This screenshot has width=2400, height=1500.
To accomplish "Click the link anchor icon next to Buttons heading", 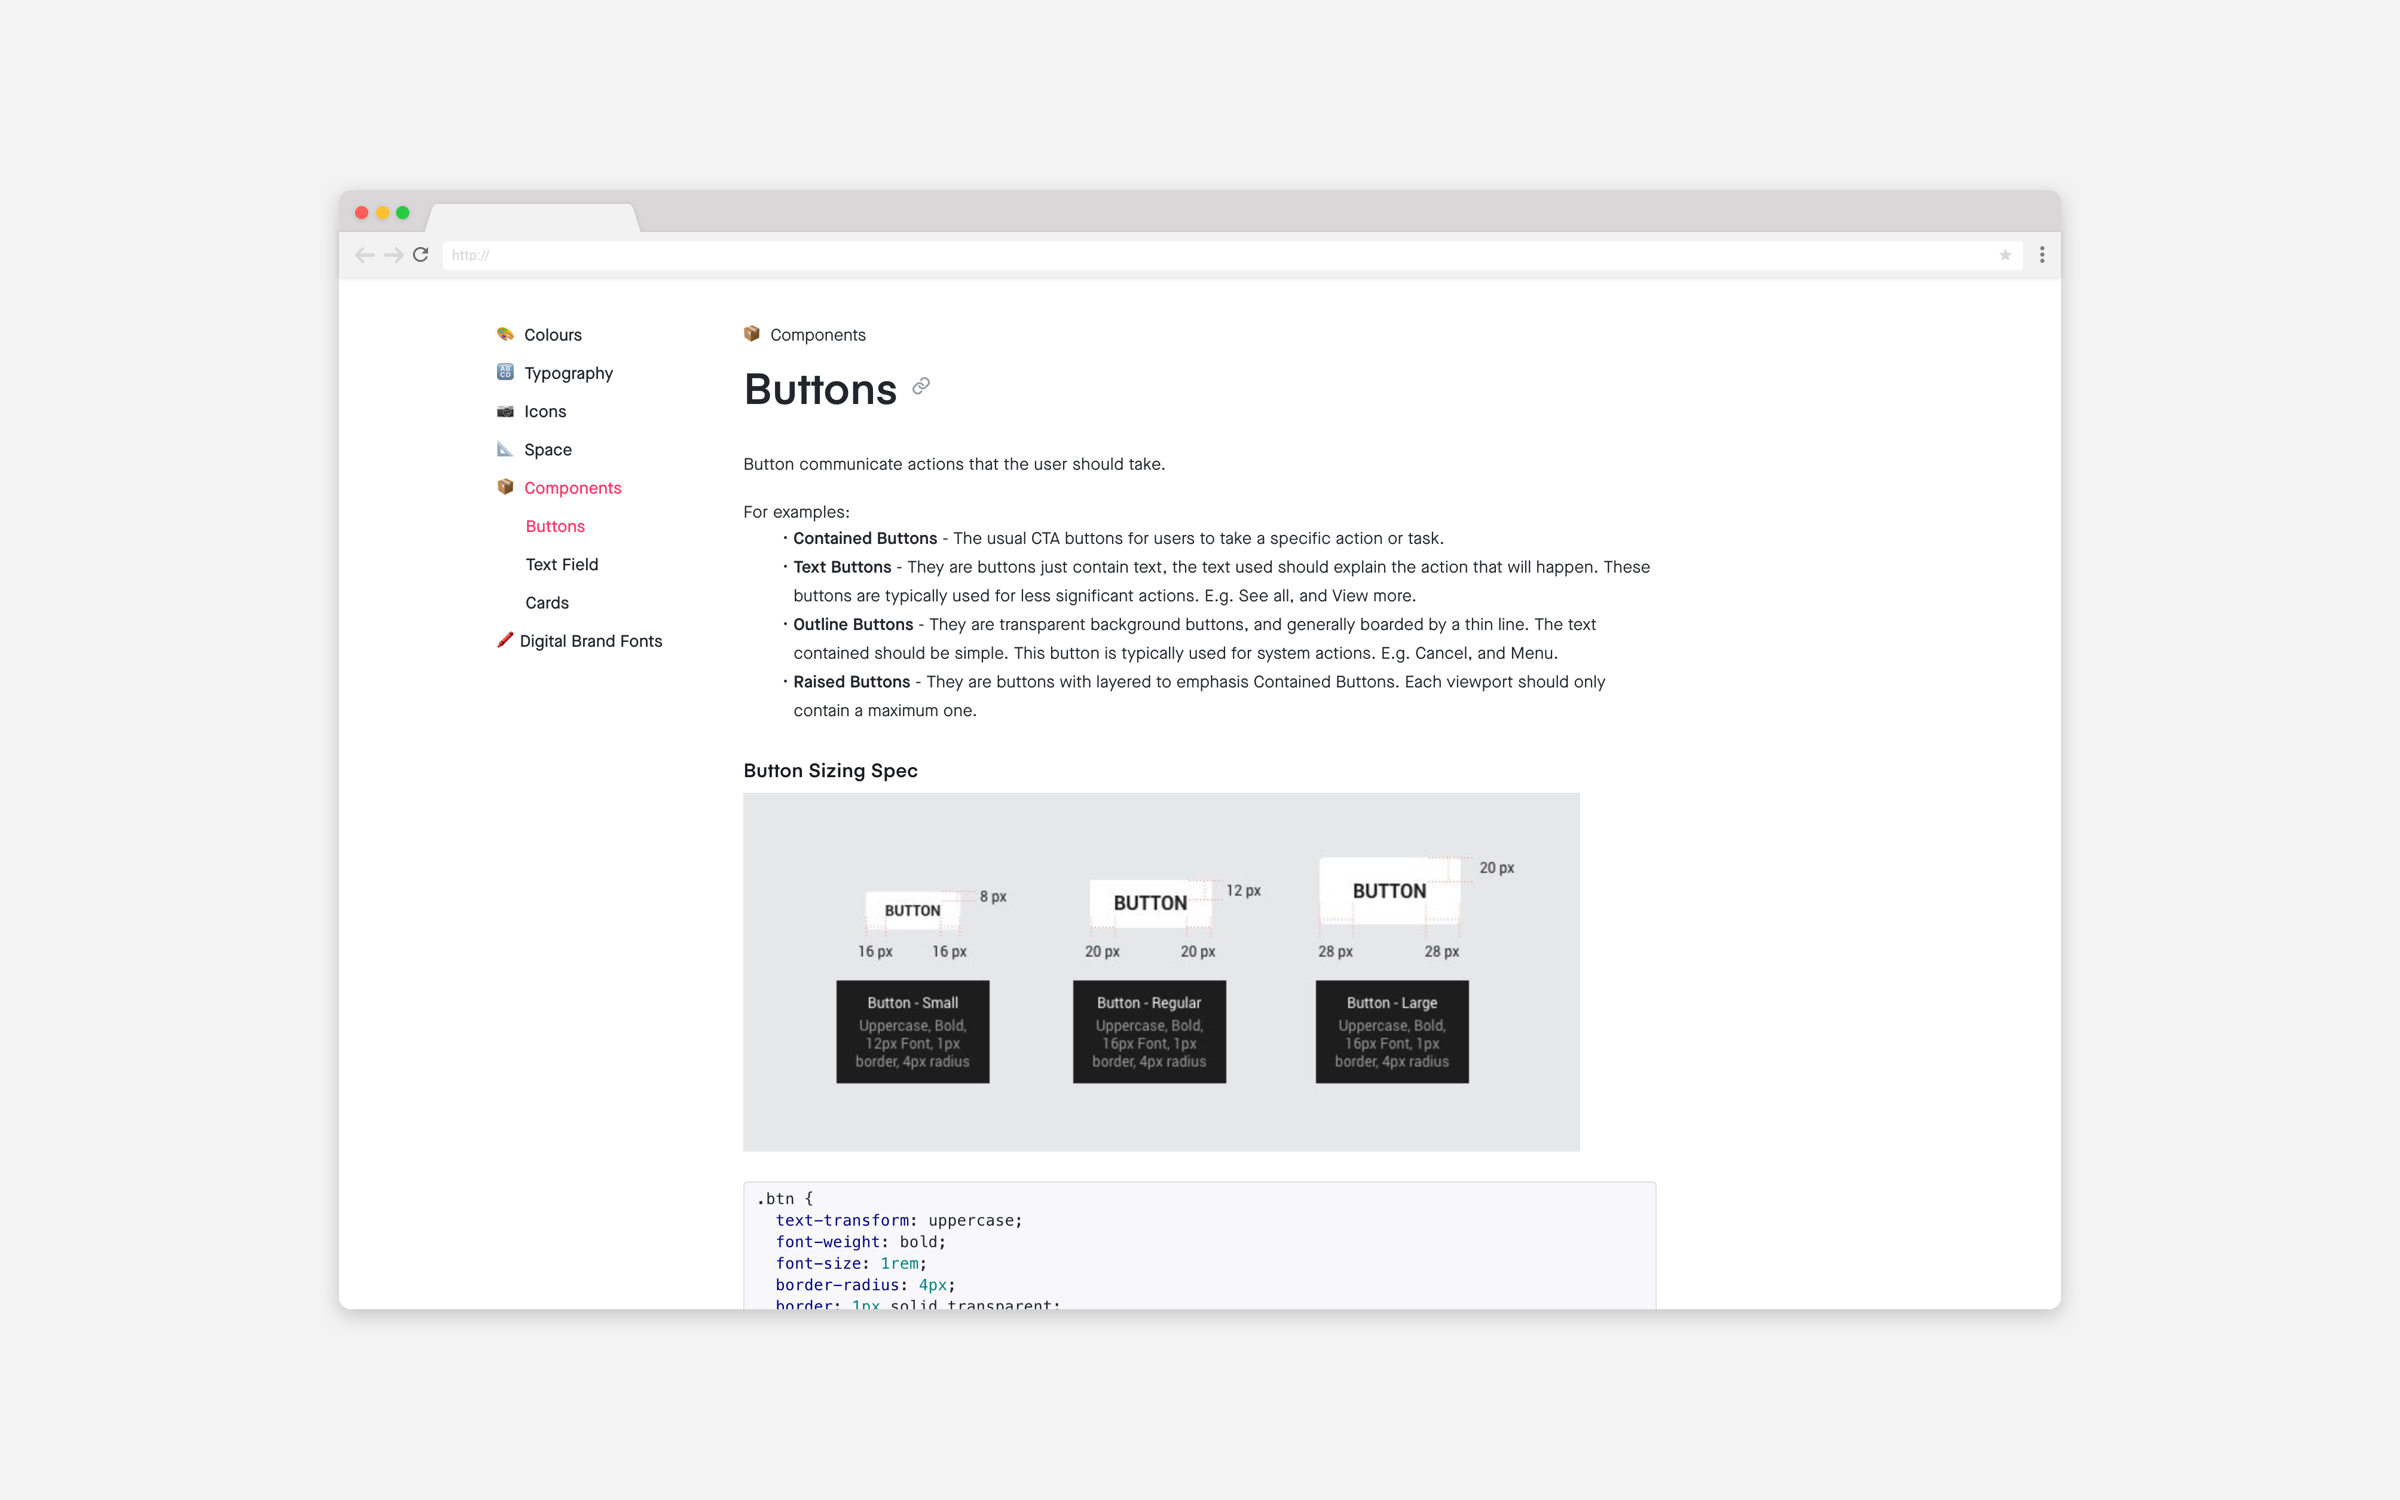I will (x=920, y=388).
